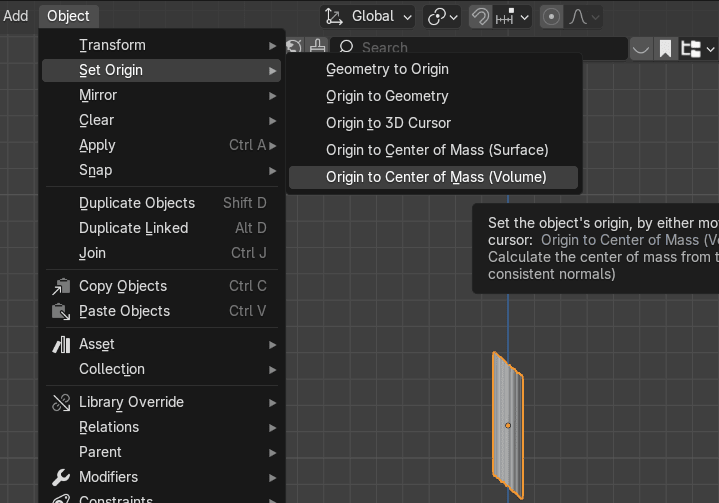The height and width of the screenshot is (503, 719).
Task: Expand the snapping options dropdown
Action: 512,17
